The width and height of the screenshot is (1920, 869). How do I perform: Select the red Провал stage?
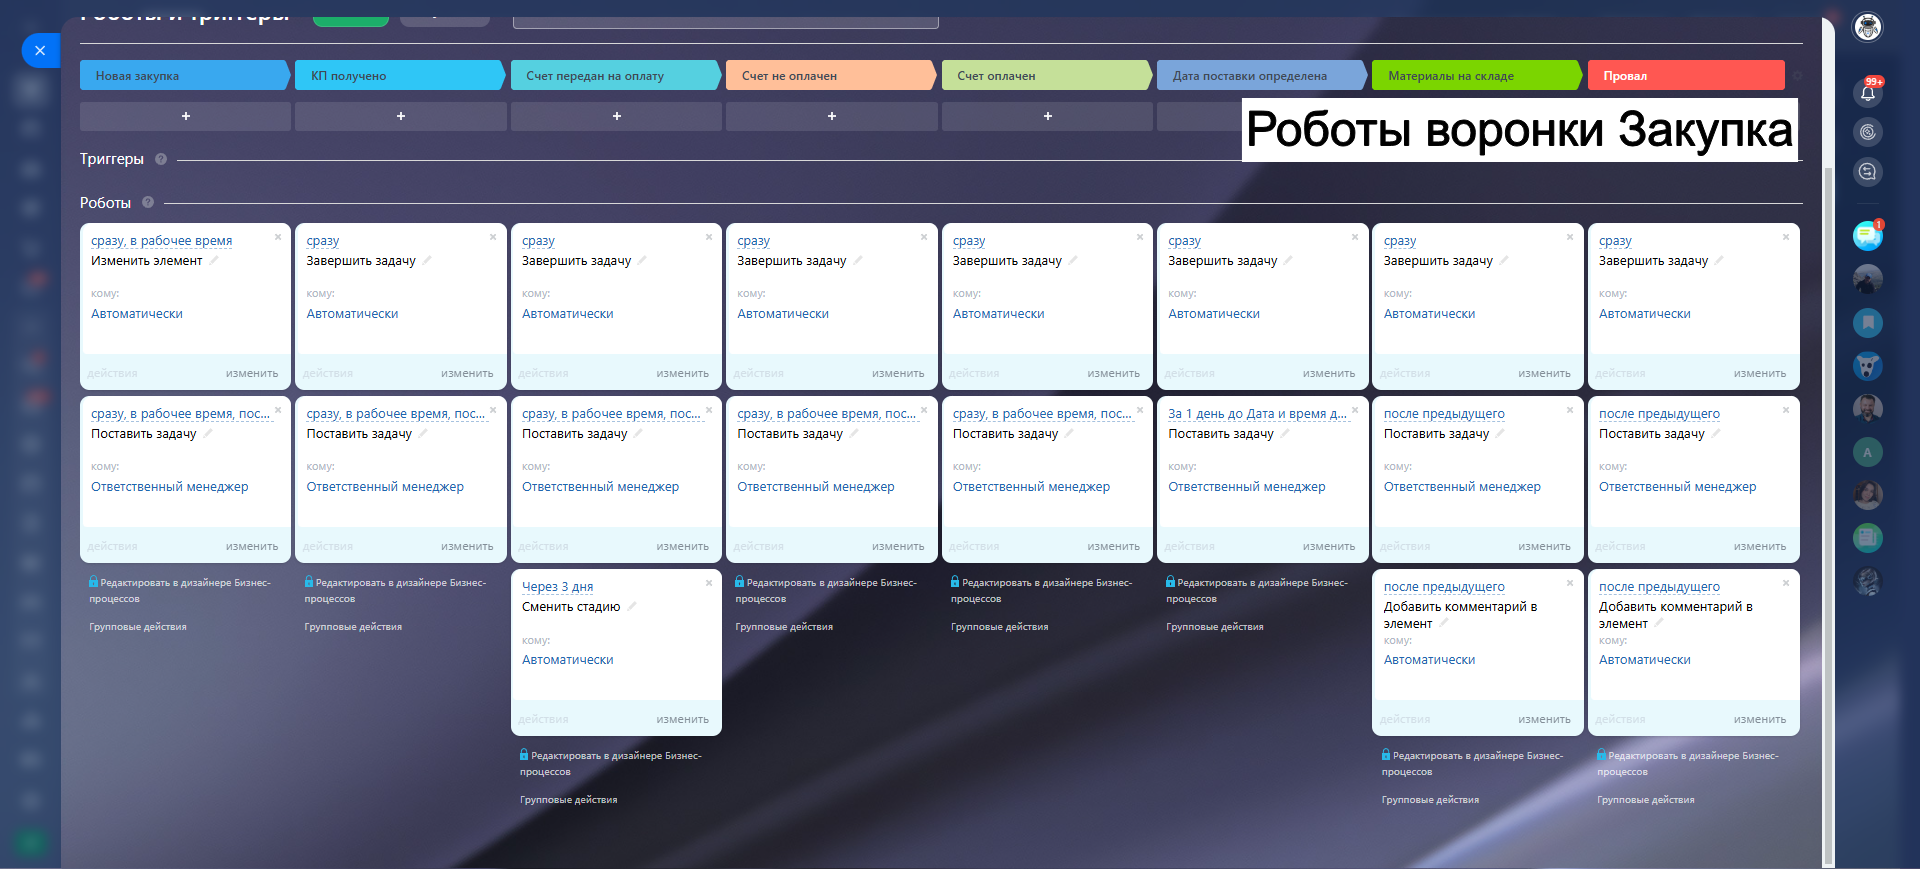(1686, 75)
